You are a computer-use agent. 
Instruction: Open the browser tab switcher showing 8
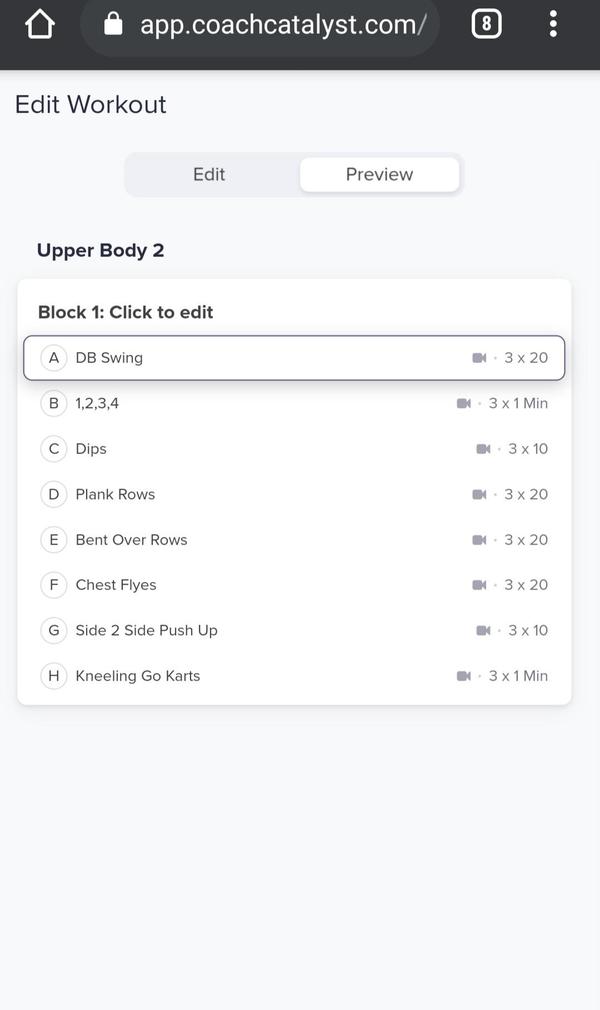pyautogui.click(x=486, y=24)
